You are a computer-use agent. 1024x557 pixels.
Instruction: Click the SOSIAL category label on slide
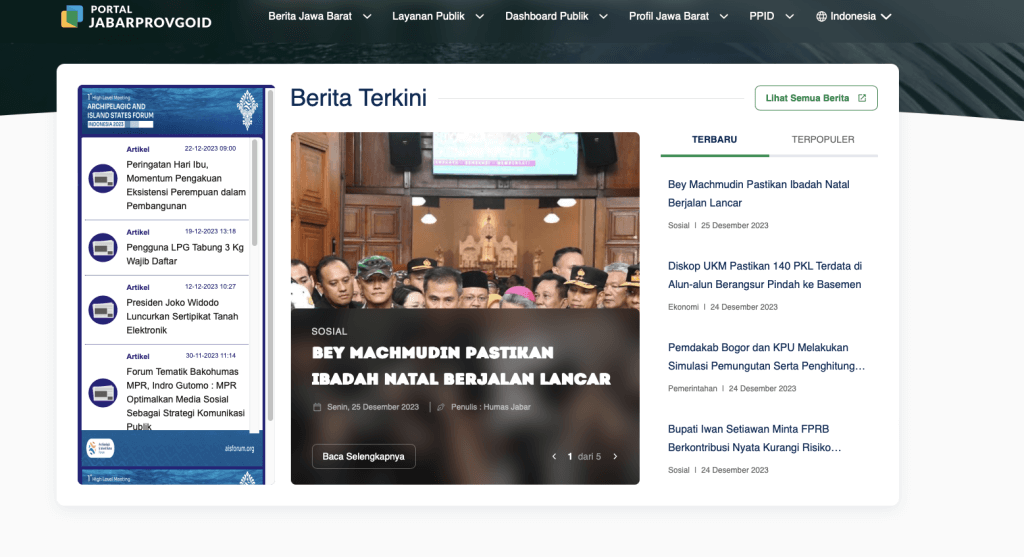pos(329,332)
